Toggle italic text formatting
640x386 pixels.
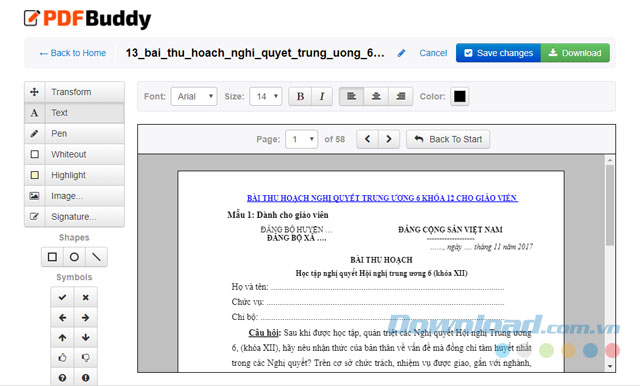[322, 96]
